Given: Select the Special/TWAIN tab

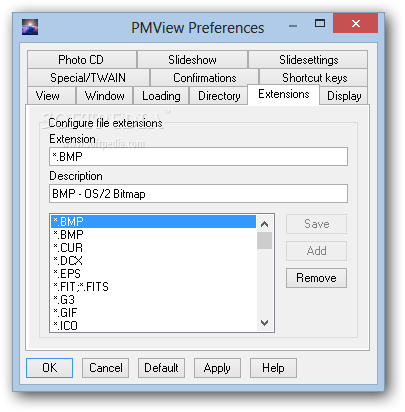Looking at the screenshot, I should [88, 78].
